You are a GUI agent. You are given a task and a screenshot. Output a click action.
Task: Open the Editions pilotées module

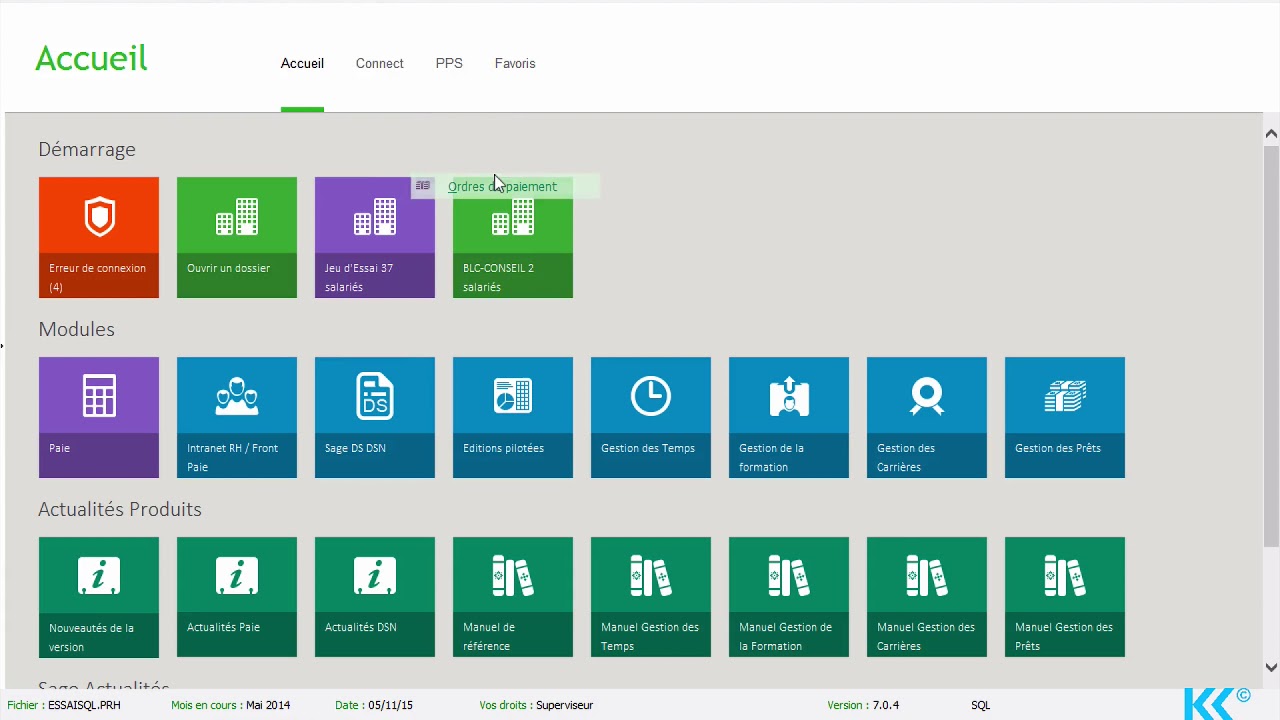point(513,417)
